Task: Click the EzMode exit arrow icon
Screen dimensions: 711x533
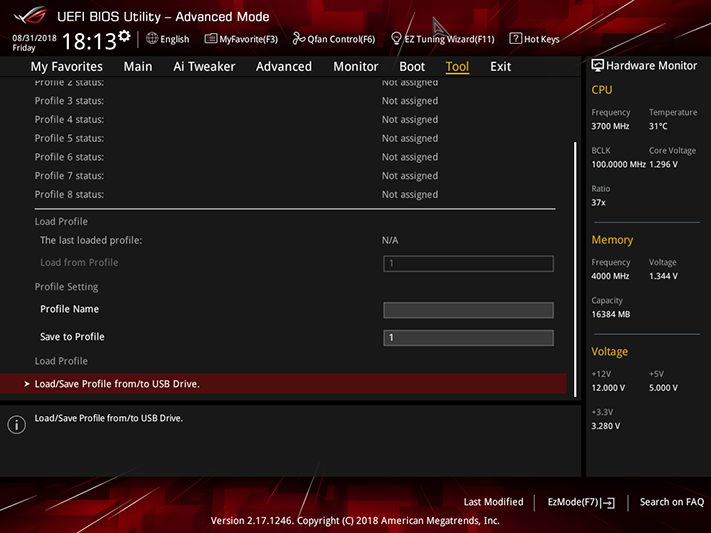Action: point(608,503)
